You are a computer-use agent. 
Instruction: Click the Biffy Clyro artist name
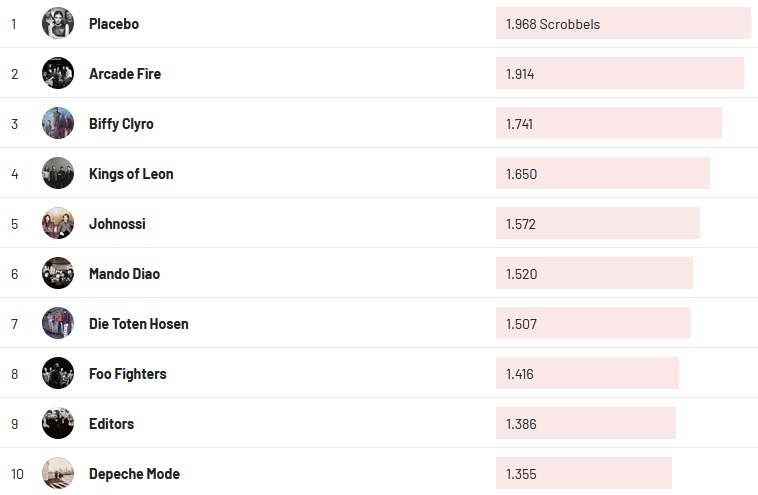pos(121,123)
